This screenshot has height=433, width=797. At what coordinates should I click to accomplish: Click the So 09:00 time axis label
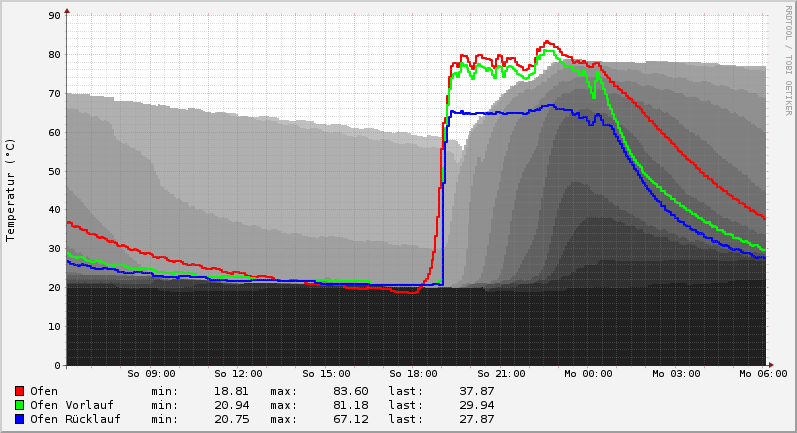151,374
